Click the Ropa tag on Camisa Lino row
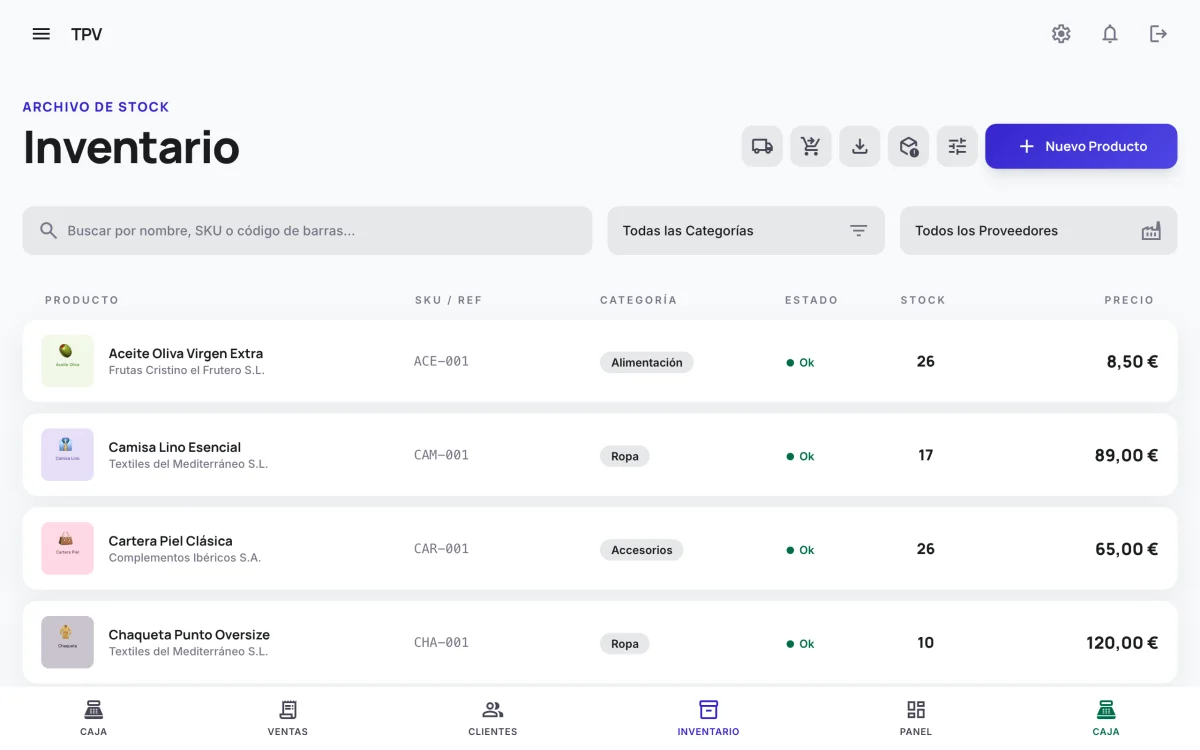This screenshot has width=1200, height=750. point(625,456)
